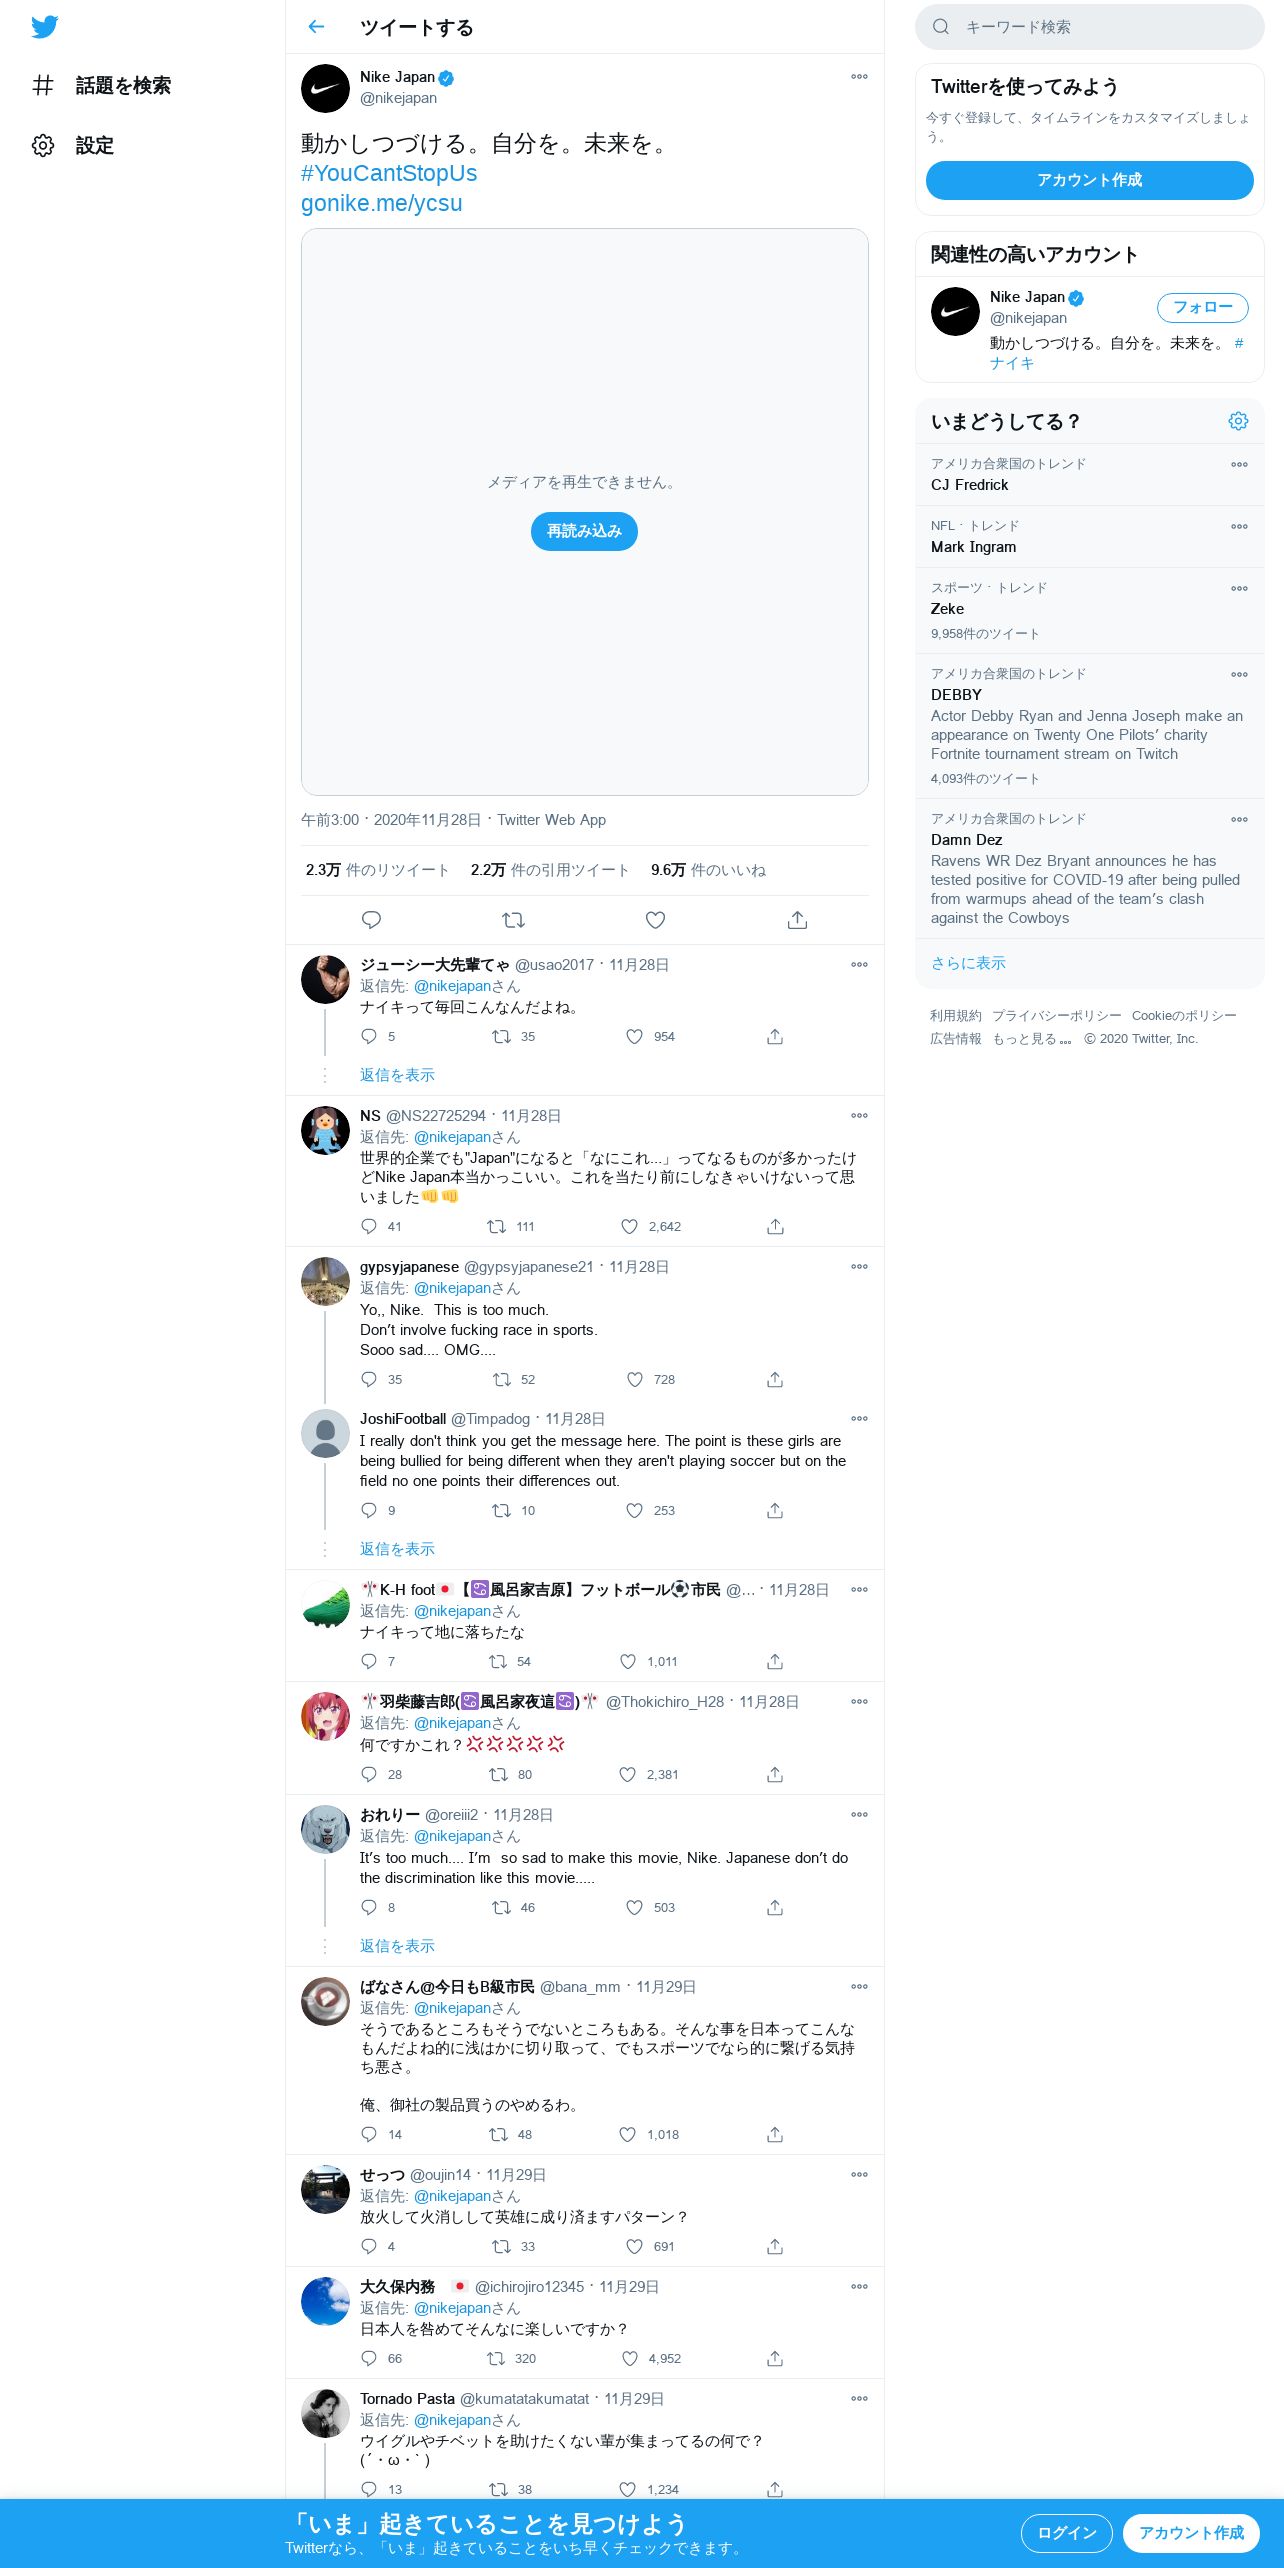Retweet the reply by gypsyjapanese
The image size is (1284, 2568).
click(x=502, y=1379)
